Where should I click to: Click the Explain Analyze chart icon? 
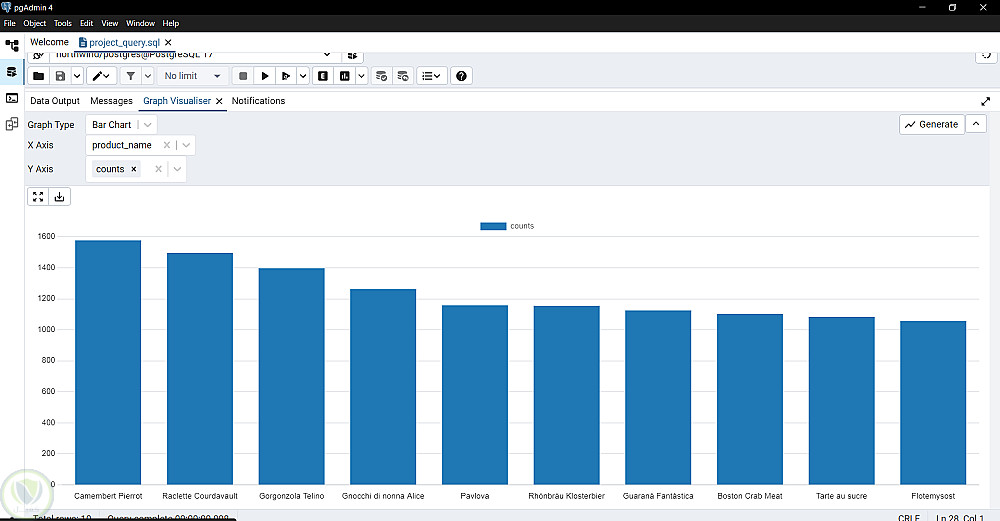point(345,76)
